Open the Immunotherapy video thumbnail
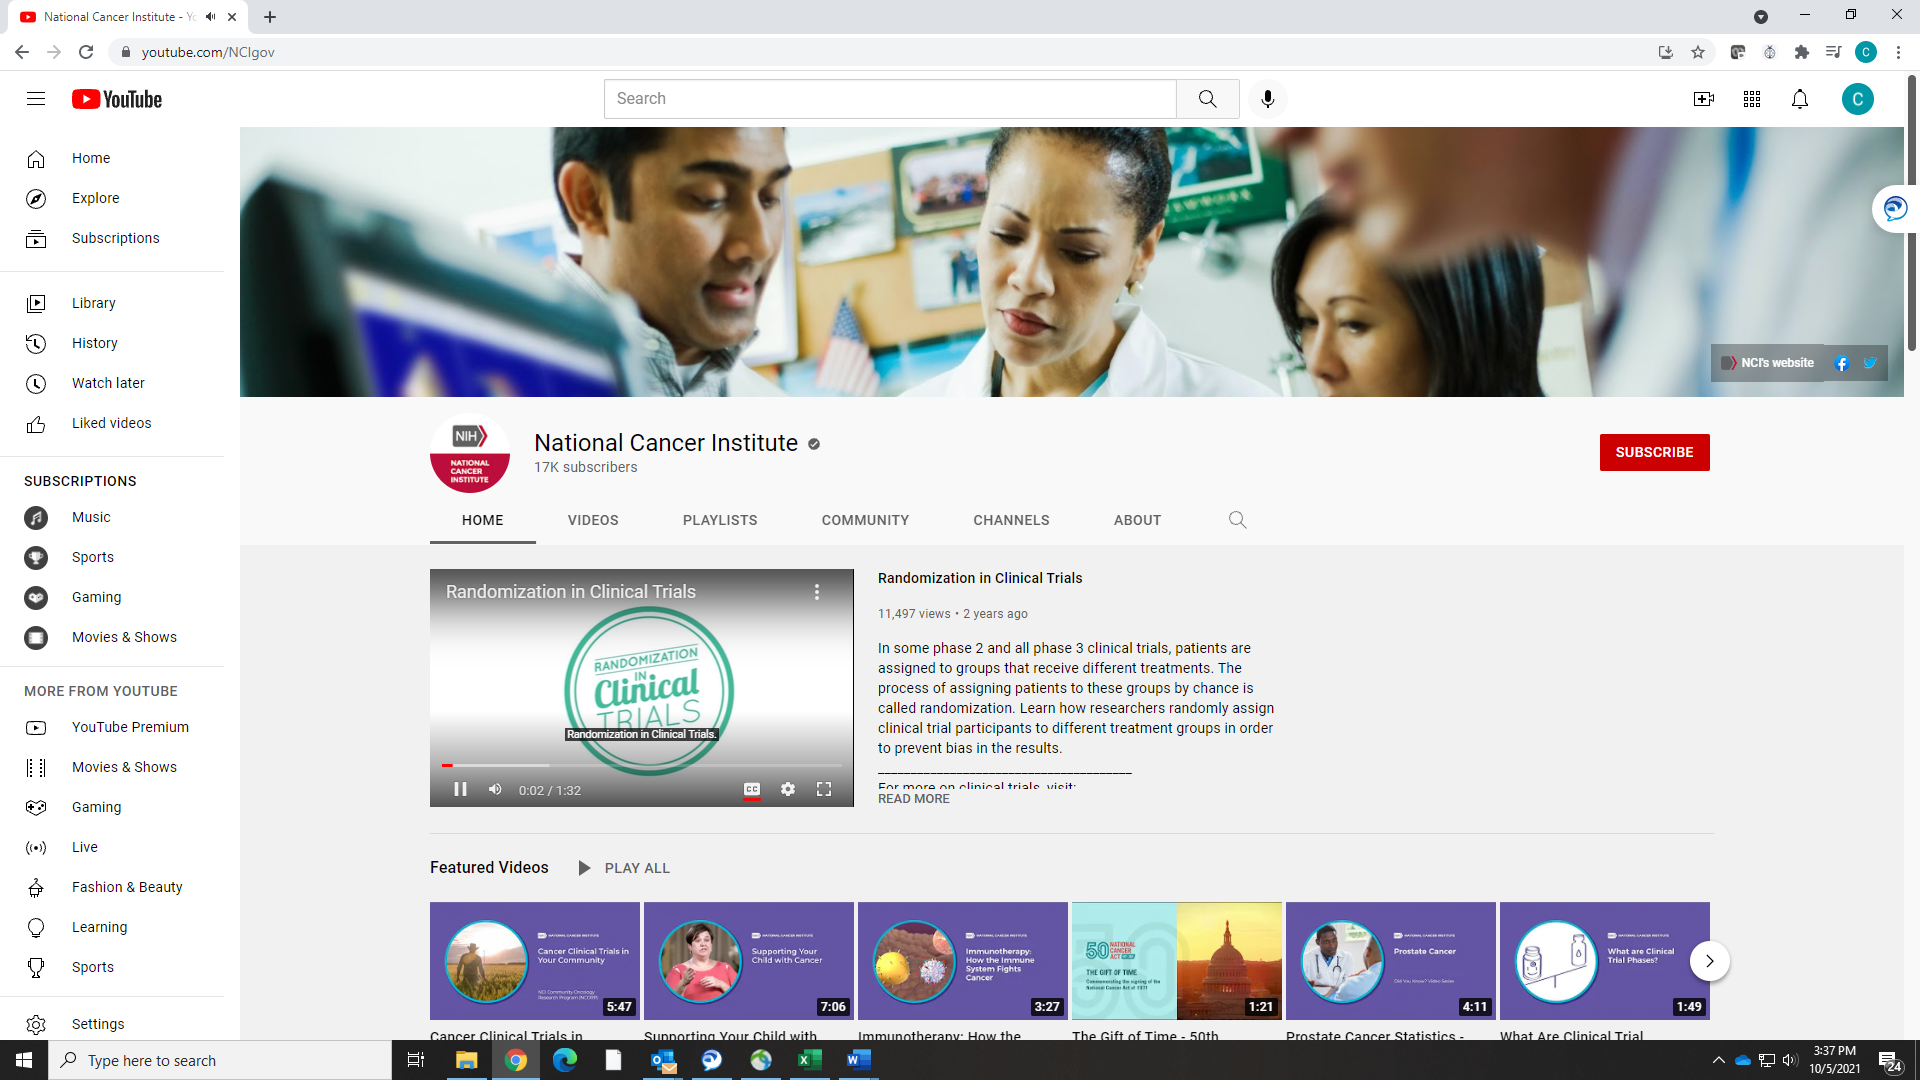The width and height of the screenshot is (1920, 1080). 962,961
